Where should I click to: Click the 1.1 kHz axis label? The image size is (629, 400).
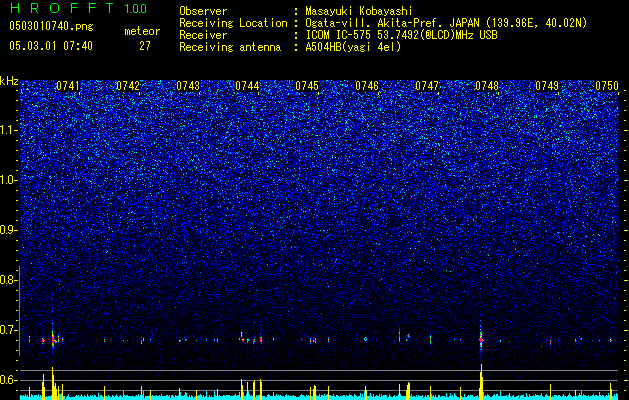click(x=9, y=130)
